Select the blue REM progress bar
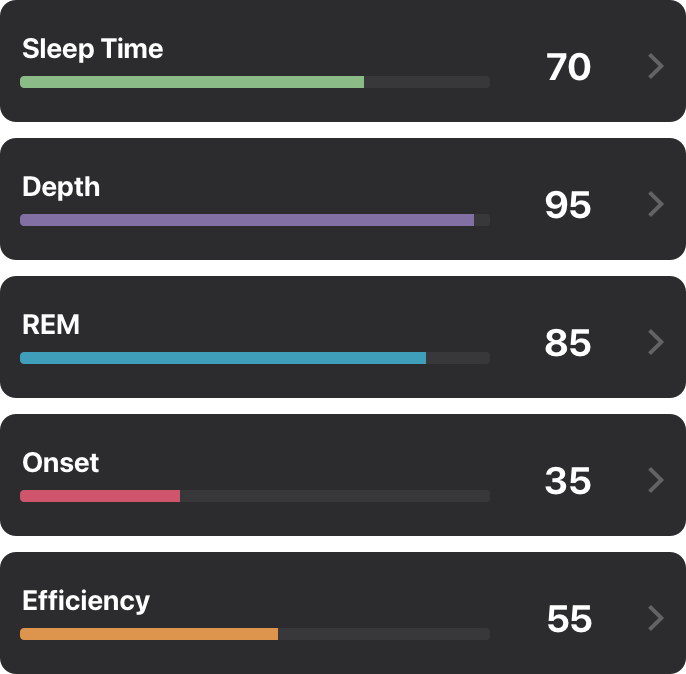This screenshot has height=674, width=686. click(x=223, y=358)
